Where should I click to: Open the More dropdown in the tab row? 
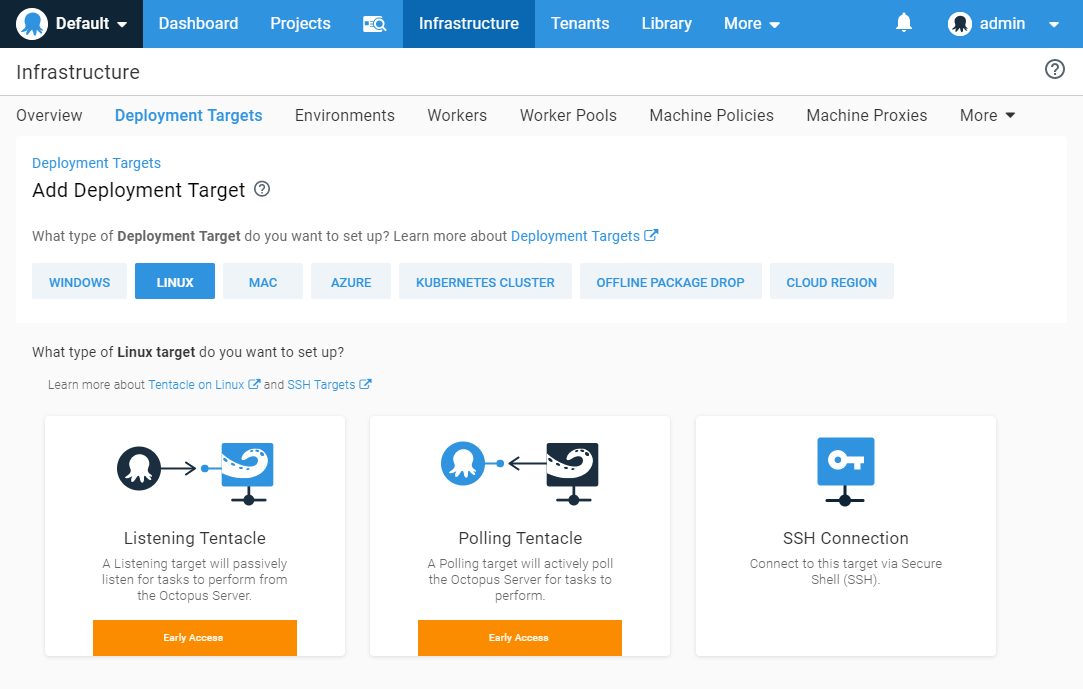point(986,115)
